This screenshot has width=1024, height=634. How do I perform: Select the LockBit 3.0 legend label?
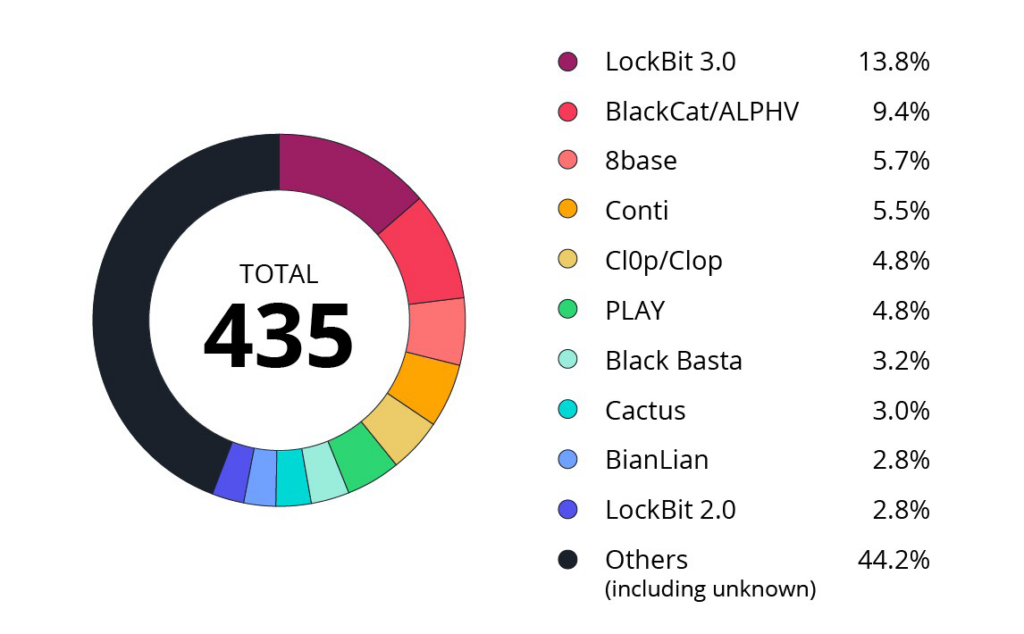(671, 62)
